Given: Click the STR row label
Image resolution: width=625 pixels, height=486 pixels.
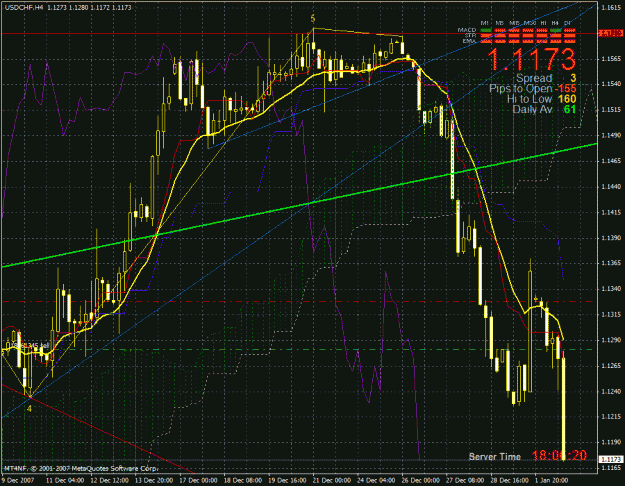Looking at the screenshot, I should (x=471, y=35).
